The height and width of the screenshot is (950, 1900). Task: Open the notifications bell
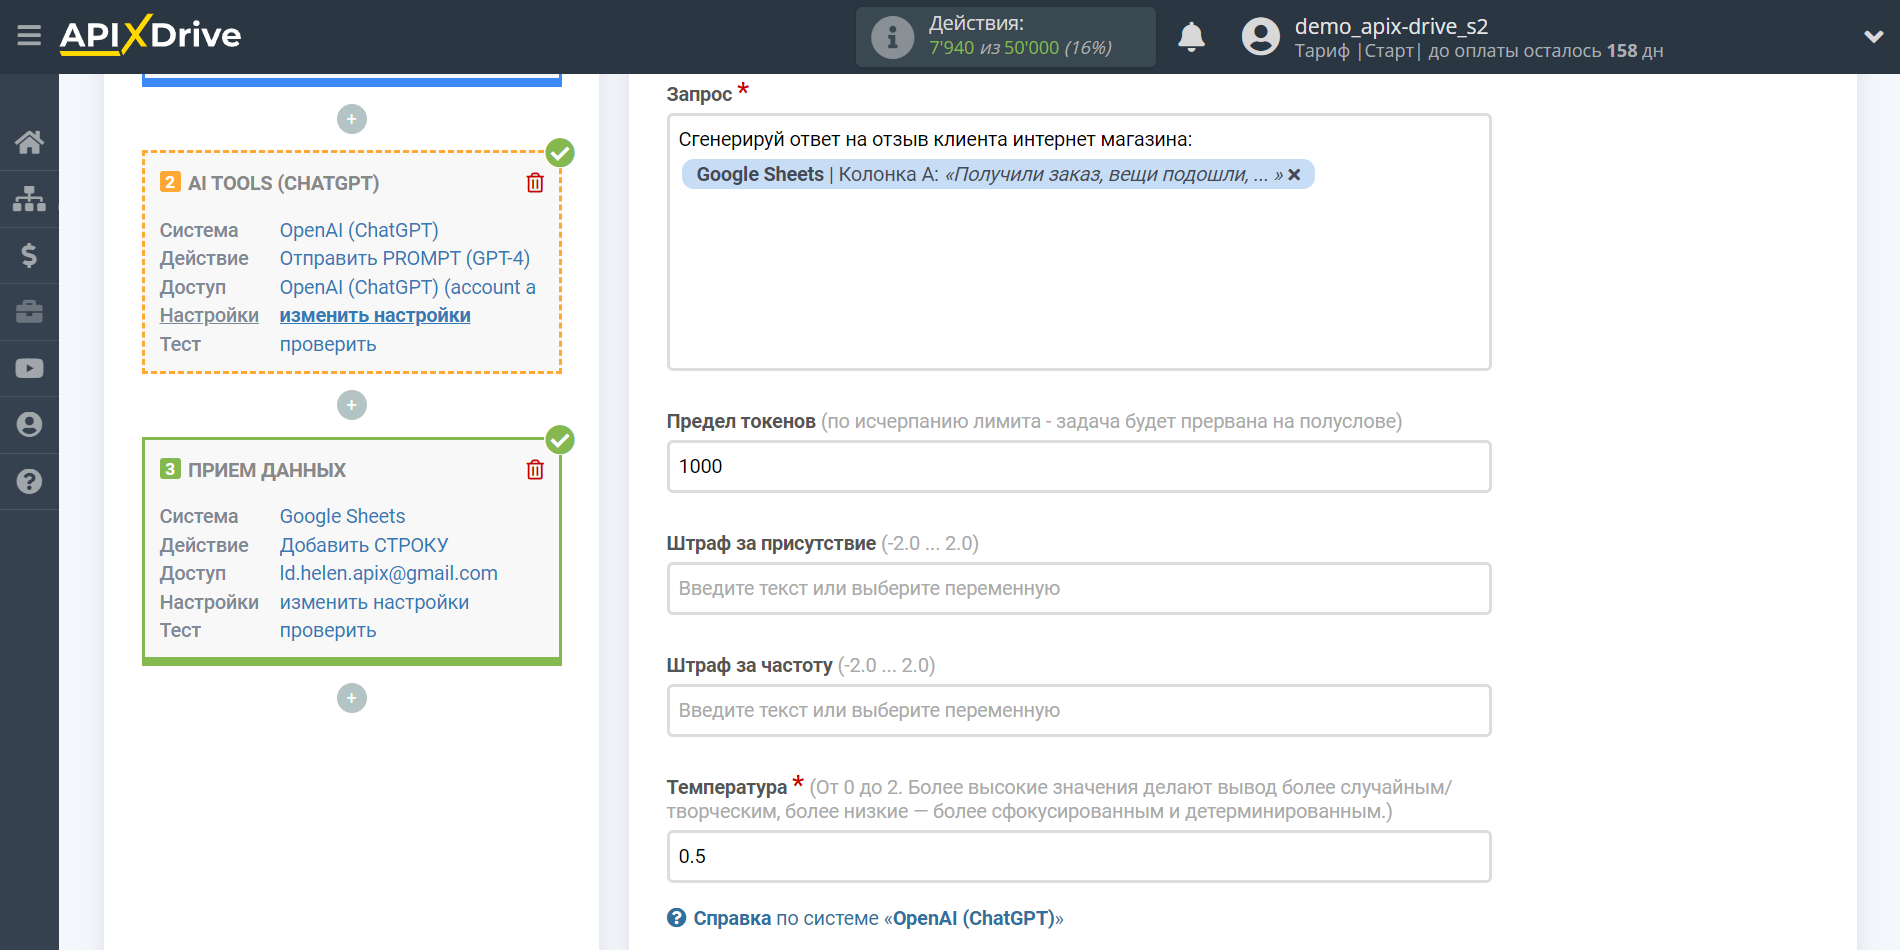1191,37
